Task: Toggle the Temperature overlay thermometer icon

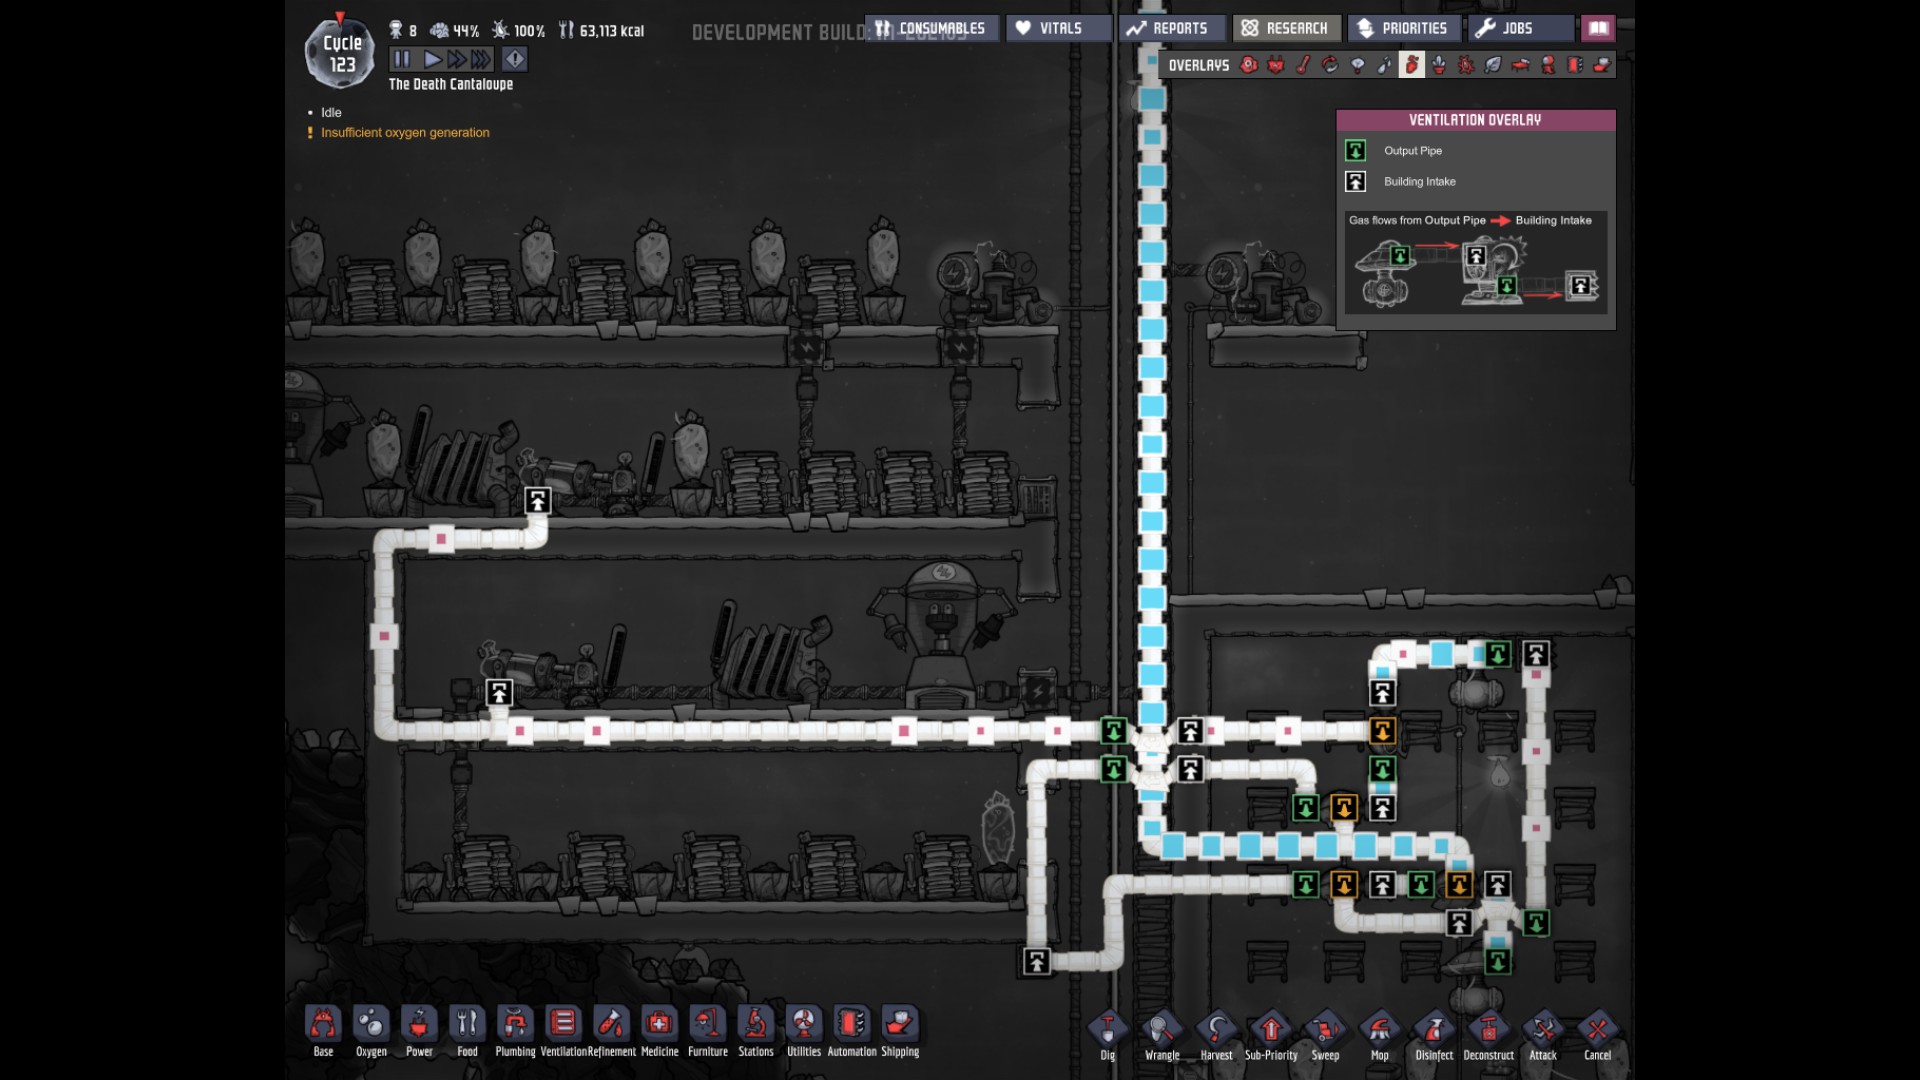Action: (x=1303, y=65)
